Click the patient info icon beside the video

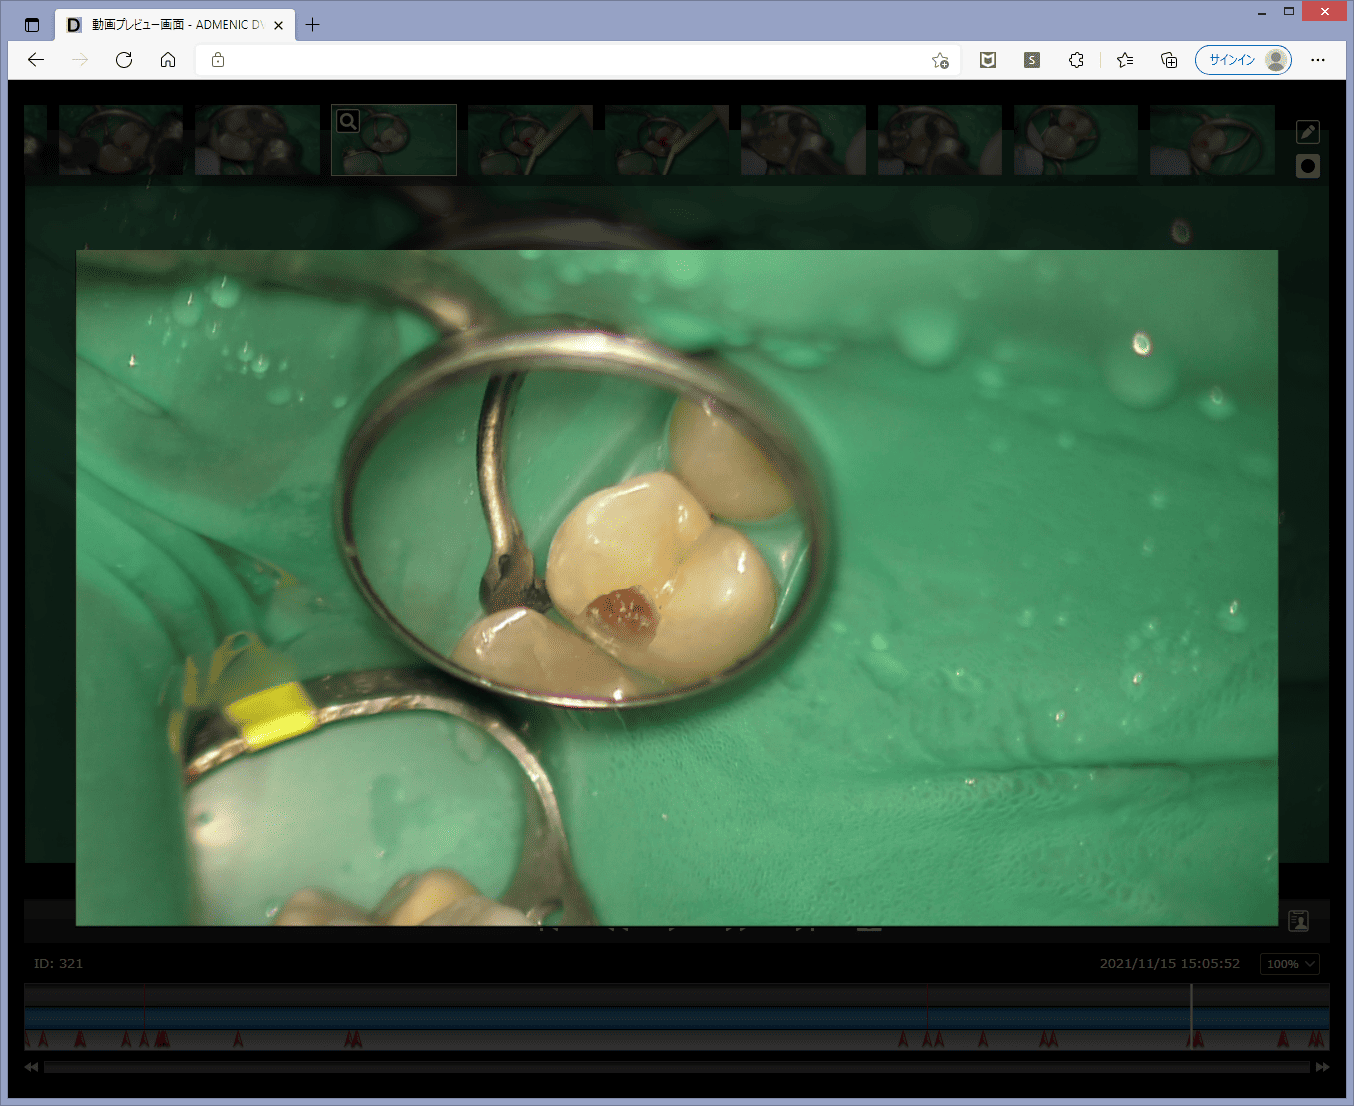coord(1298,921)
